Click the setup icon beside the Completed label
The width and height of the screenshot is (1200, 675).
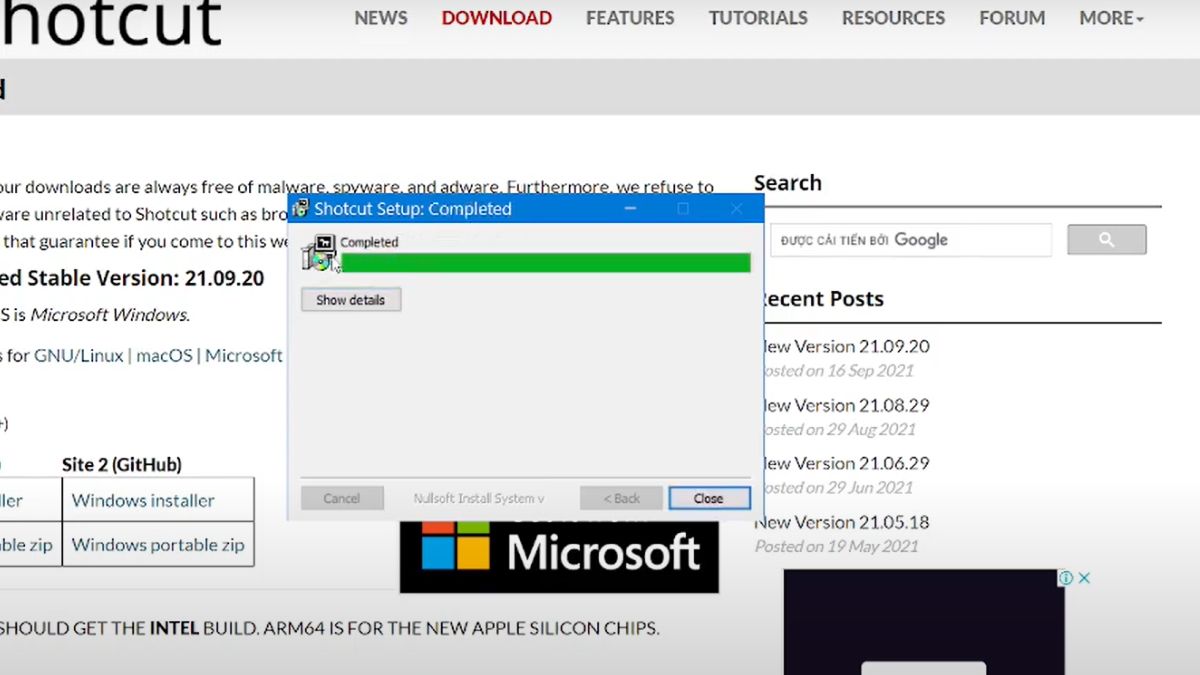coord(320,252)
